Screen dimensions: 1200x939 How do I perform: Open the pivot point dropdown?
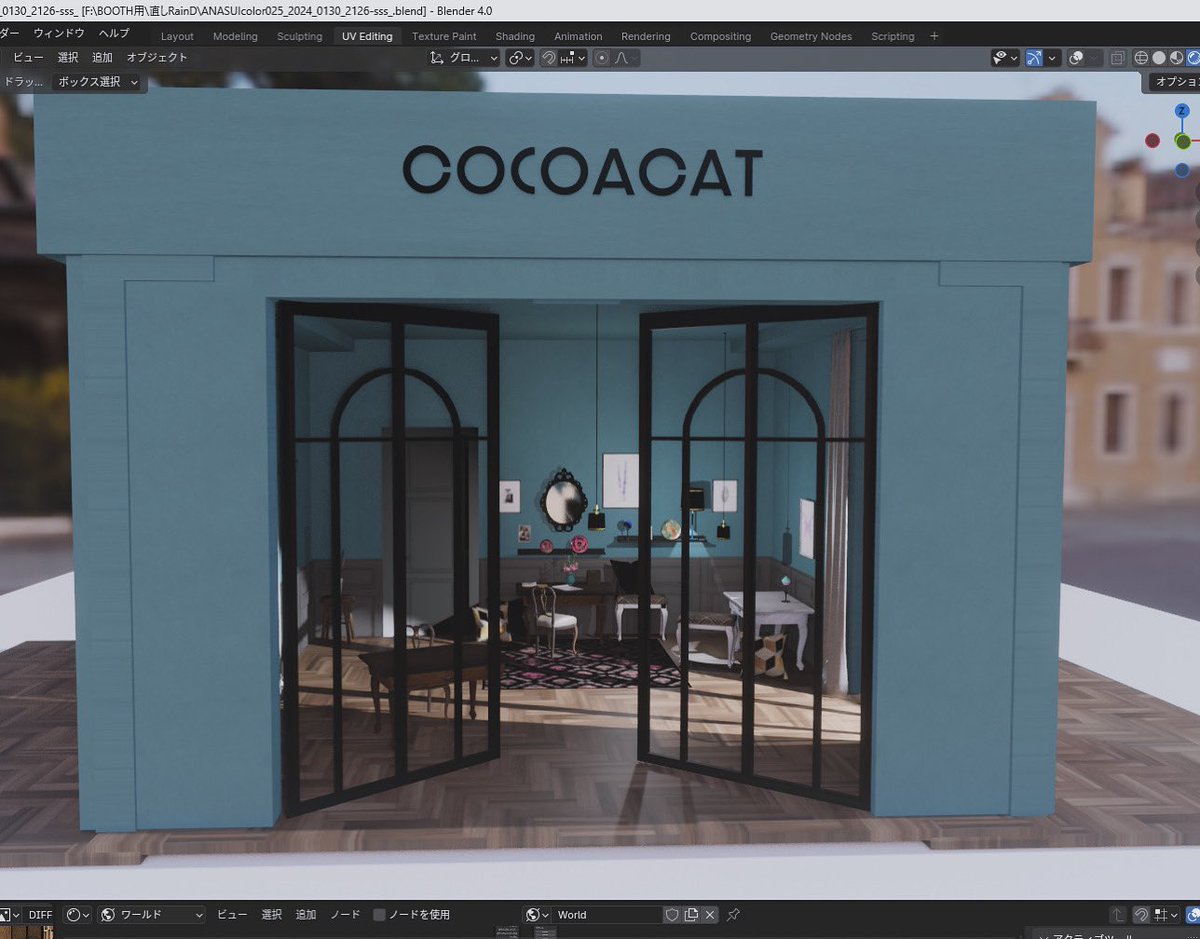[520, 58]
